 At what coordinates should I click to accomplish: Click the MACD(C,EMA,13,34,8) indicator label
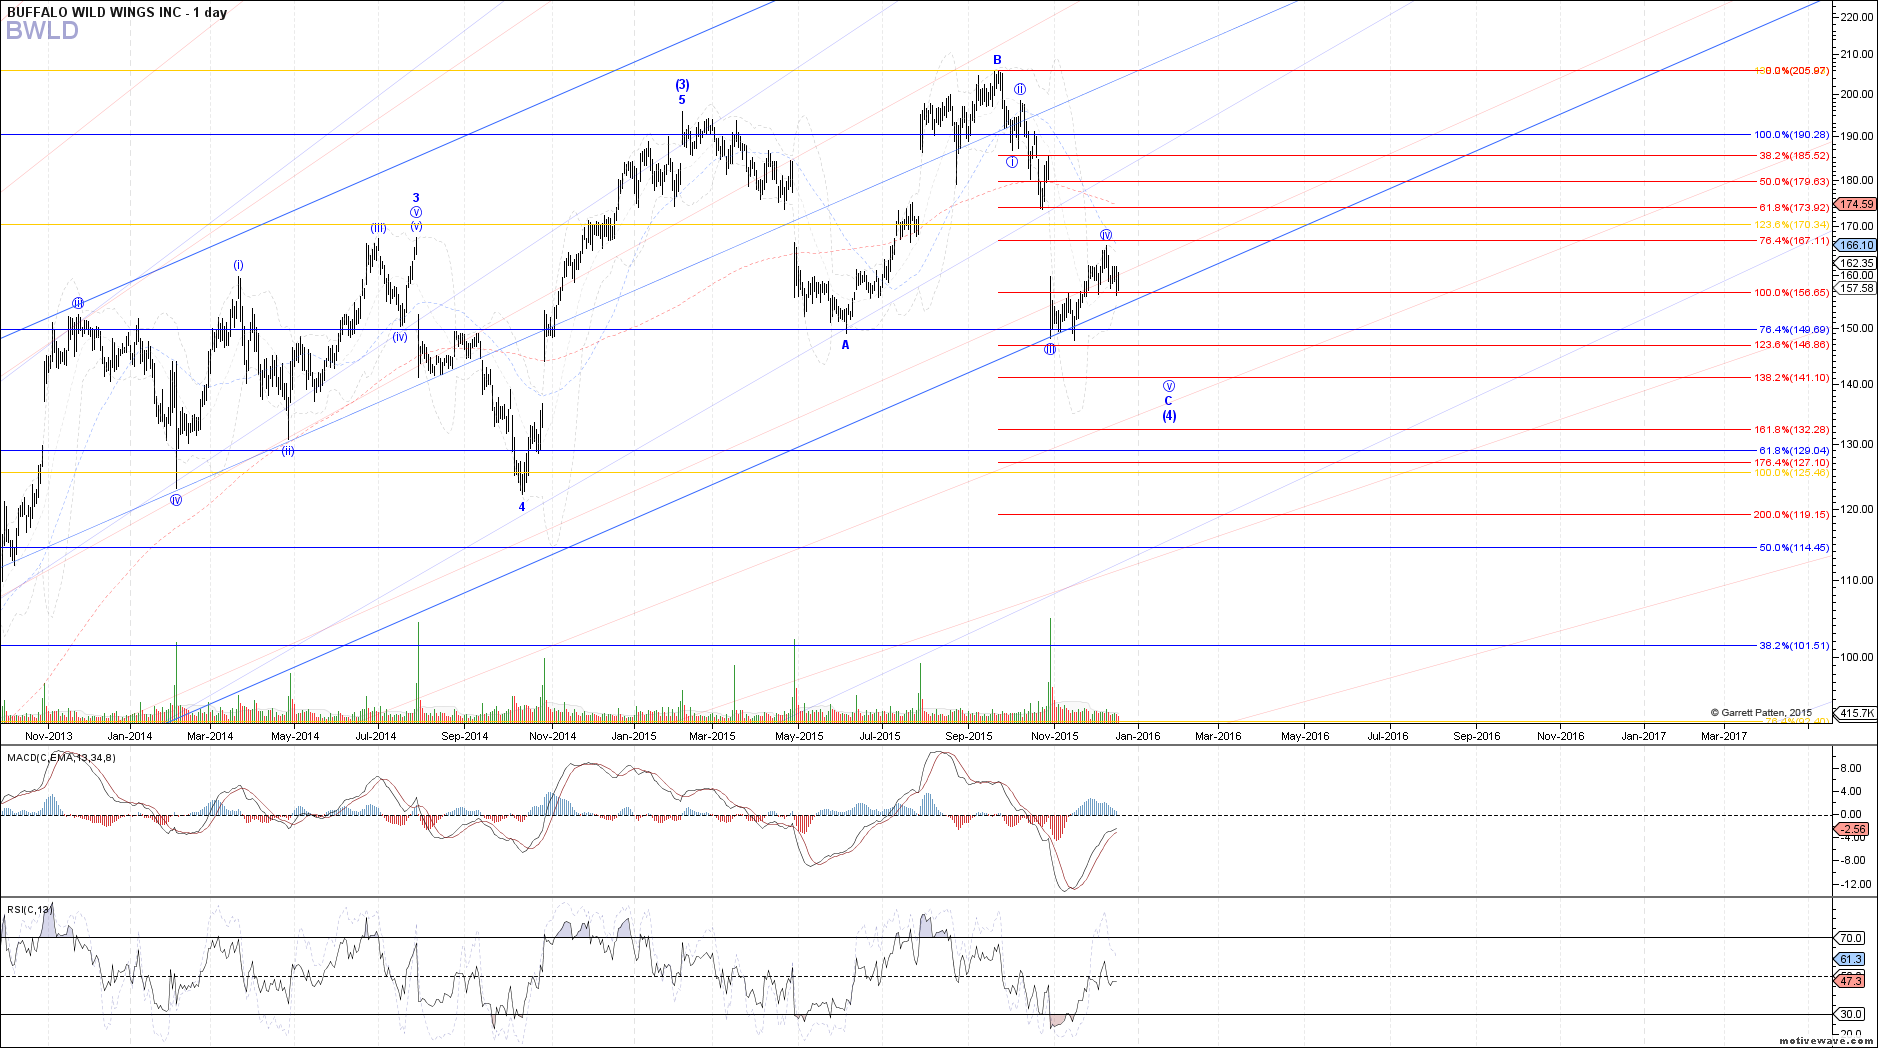(x=61, y=758)
